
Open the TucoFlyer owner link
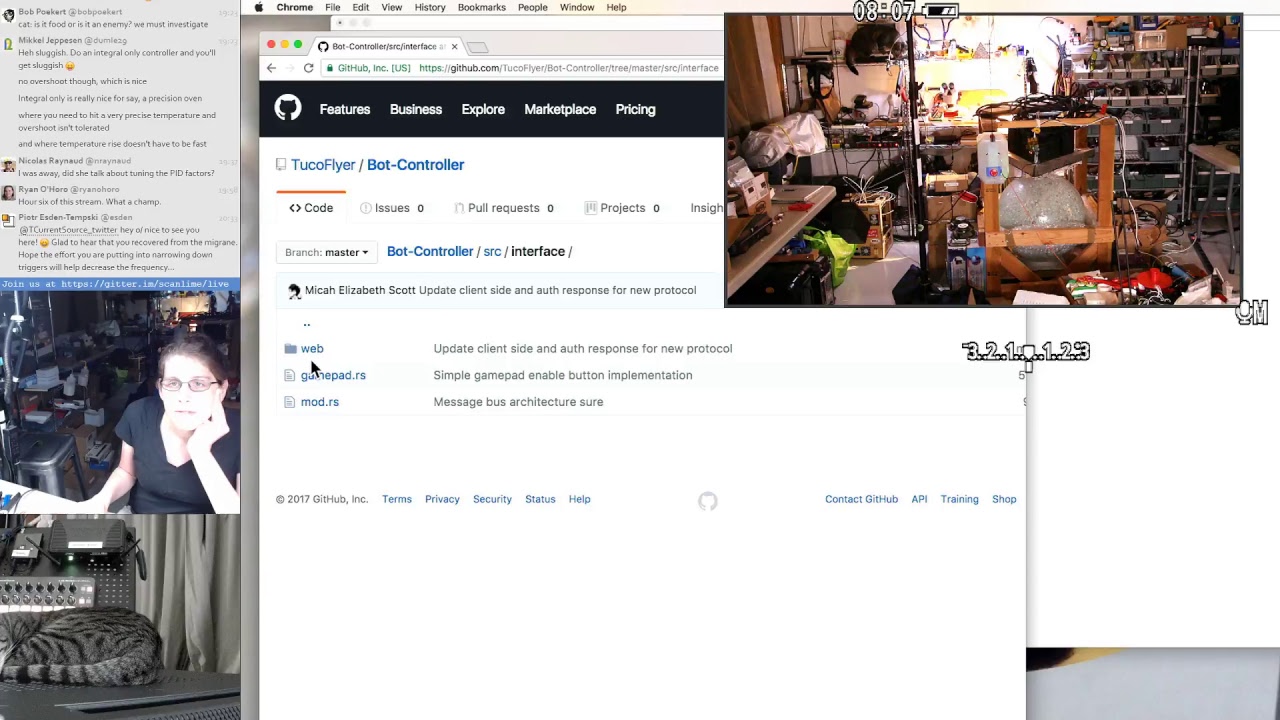323,165
